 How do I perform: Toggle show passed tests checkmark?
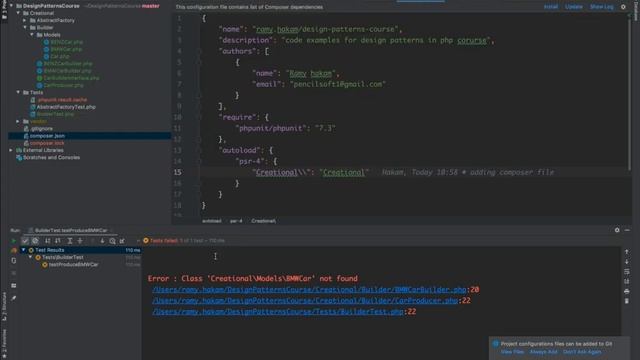(x=25, y=241)
